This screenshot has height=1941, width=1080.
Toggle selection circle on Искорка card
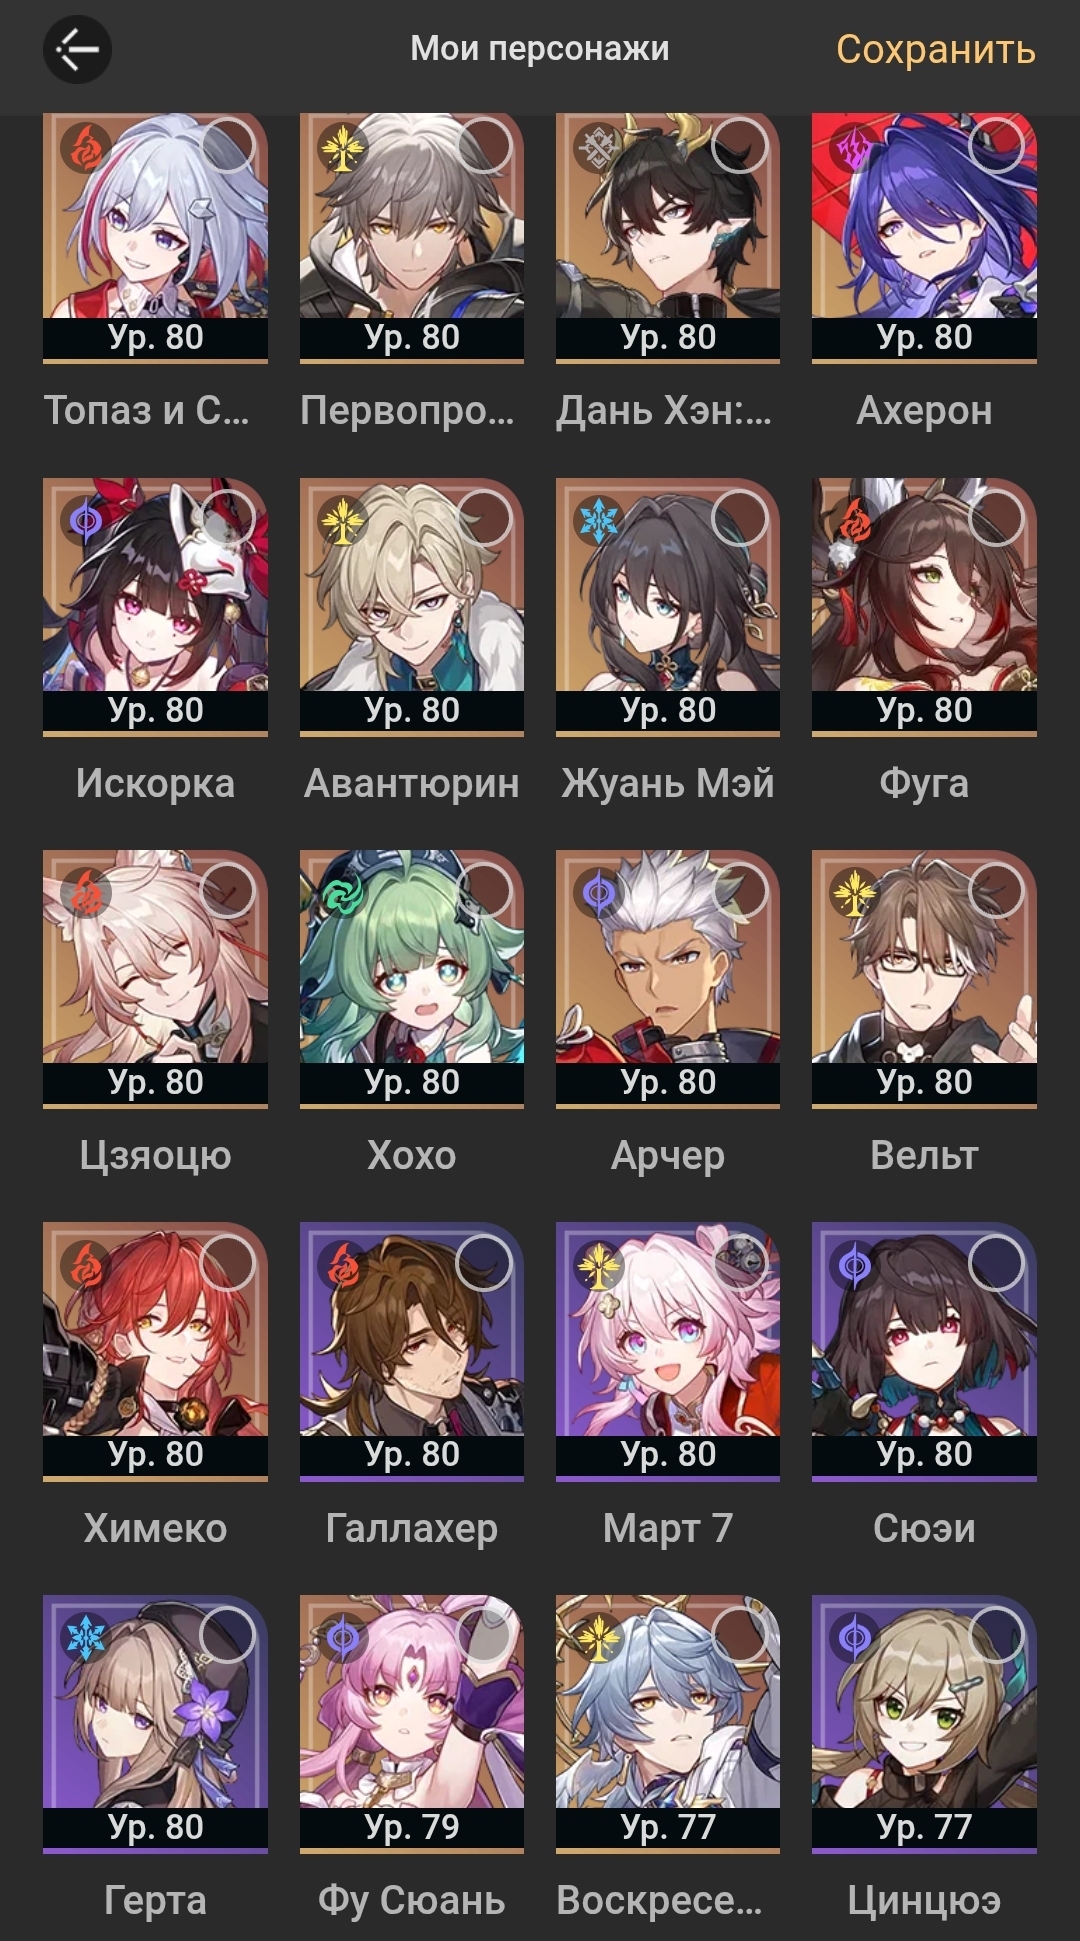point(228,518)
